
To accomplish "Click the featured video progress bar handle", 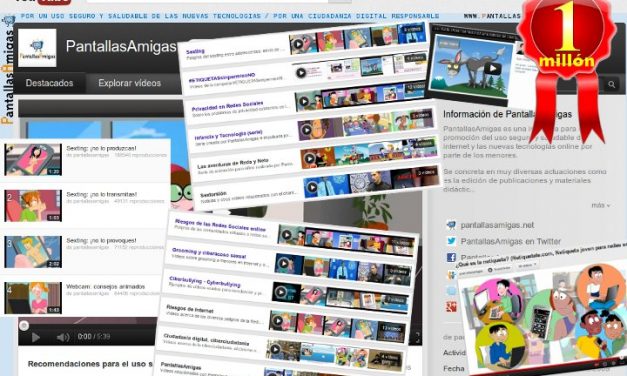I will point(24,326).
